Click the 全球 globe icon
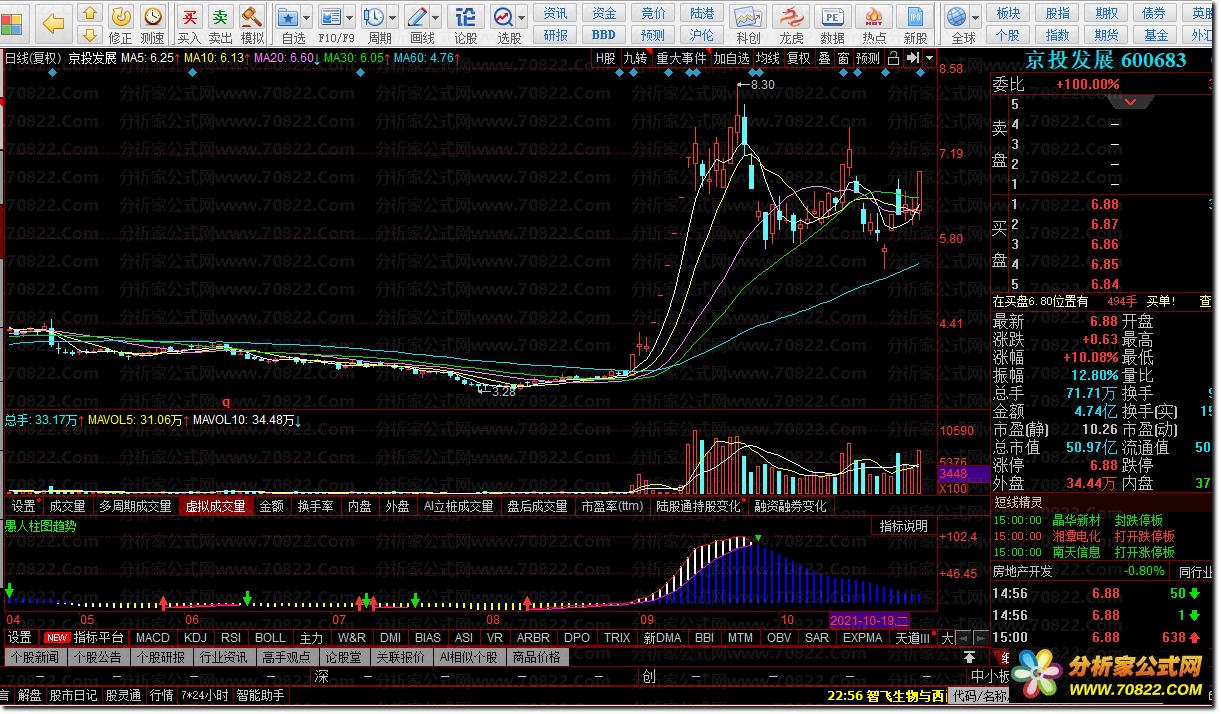Screen dimensions: 1221x714 (958, 17)
